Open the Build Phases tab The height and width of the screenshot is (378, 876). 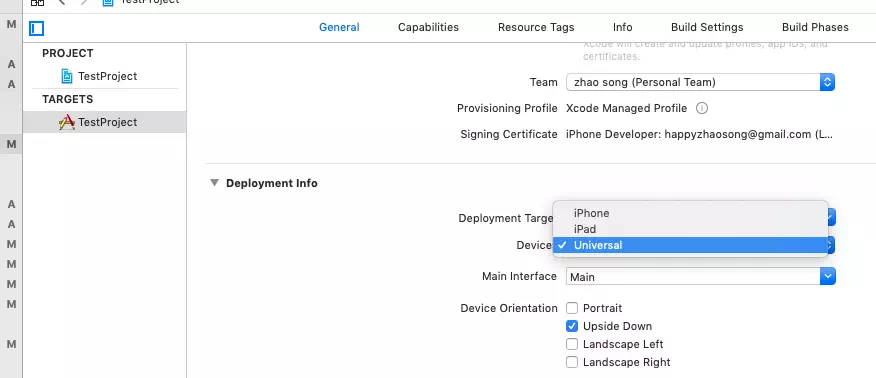pos(815,27)
